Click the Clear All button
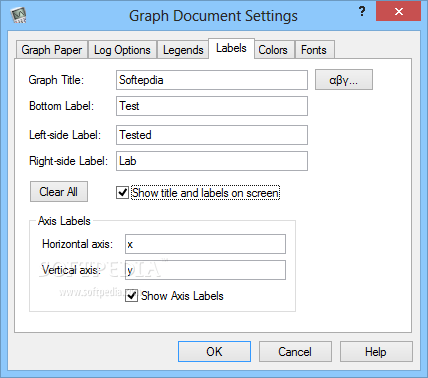The height and width of the screenshot is (378, 428). click(59, 192)
